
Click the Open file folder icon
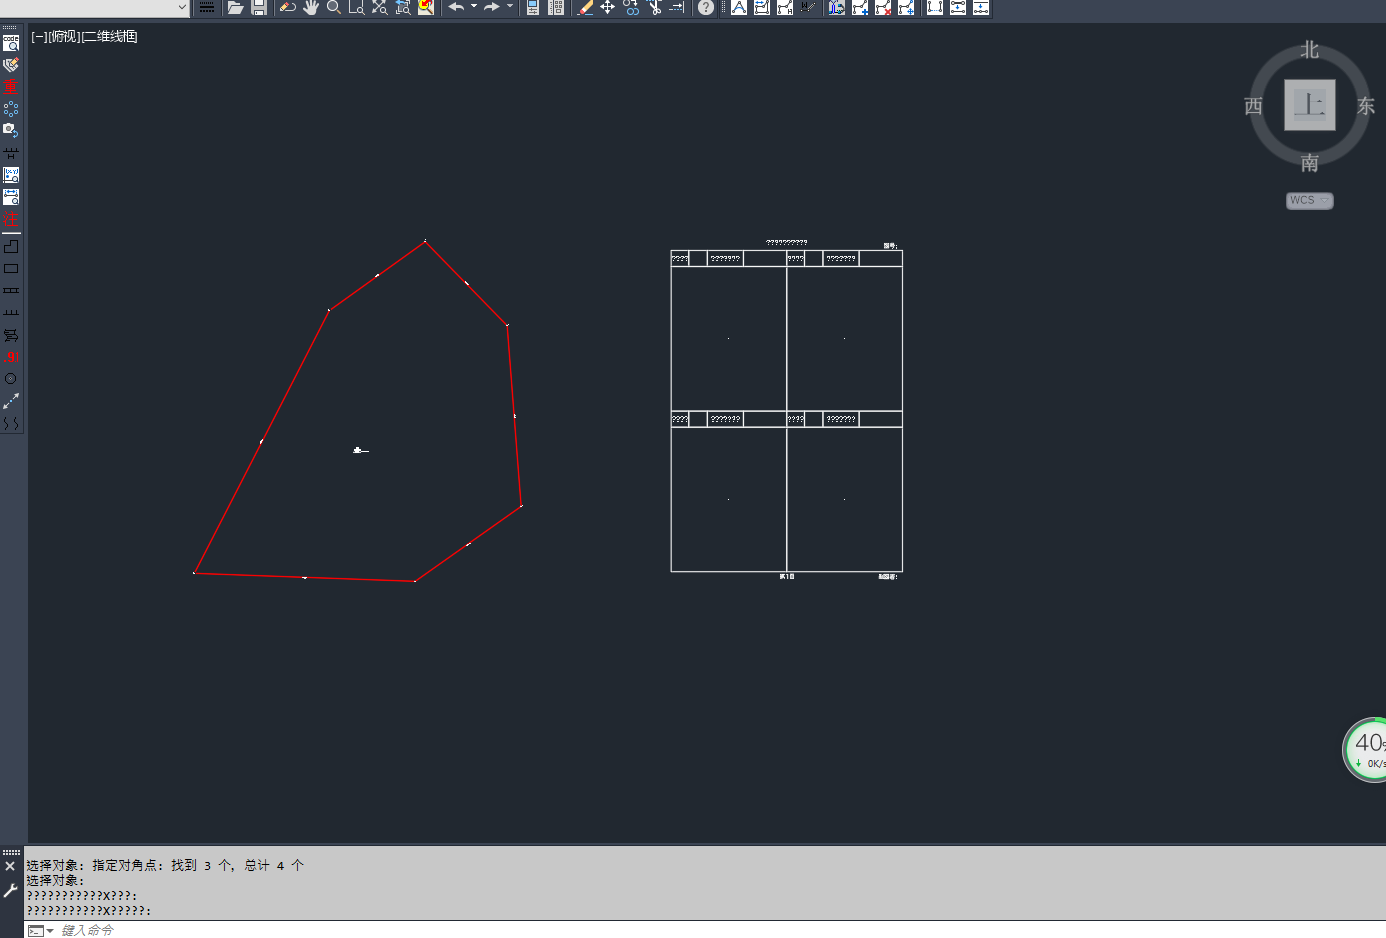235,7
